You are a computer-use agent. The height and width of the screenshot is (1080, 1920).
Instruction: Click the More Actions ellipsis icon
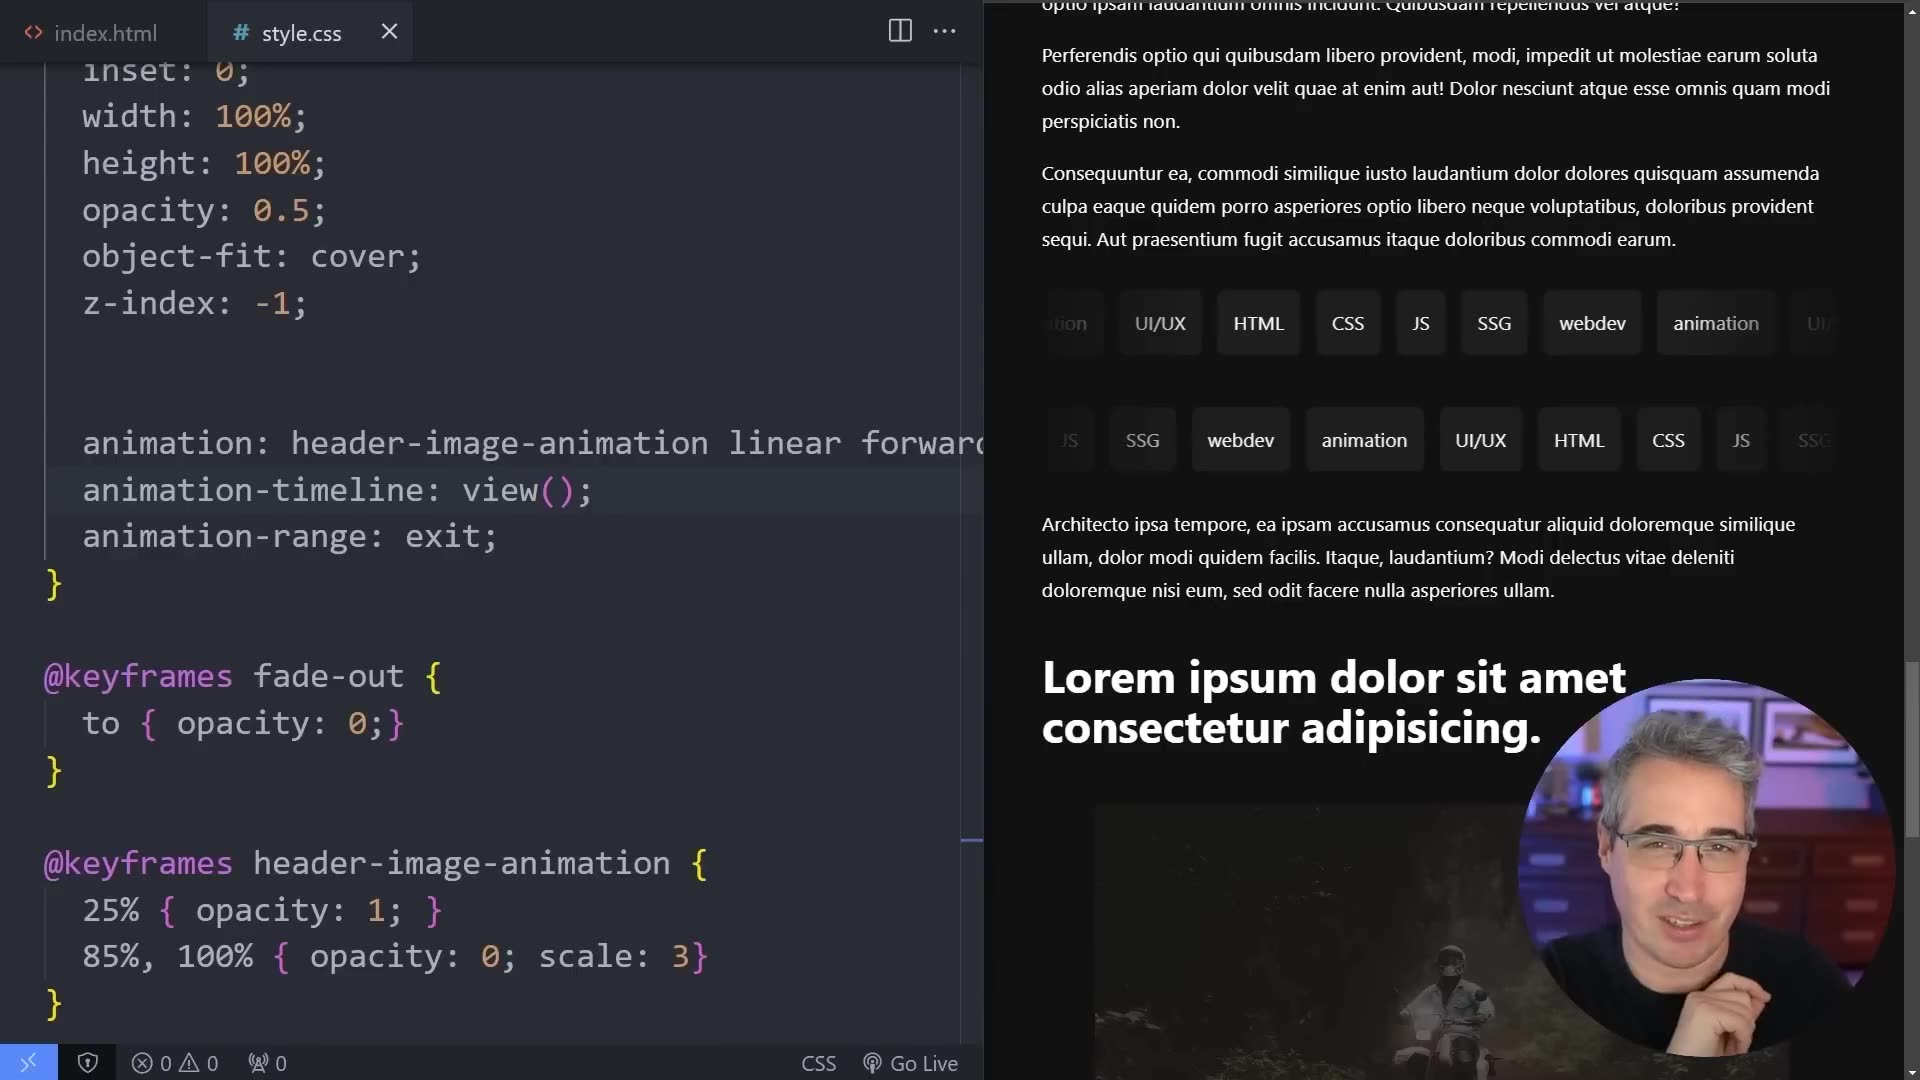tap(944, 31)
